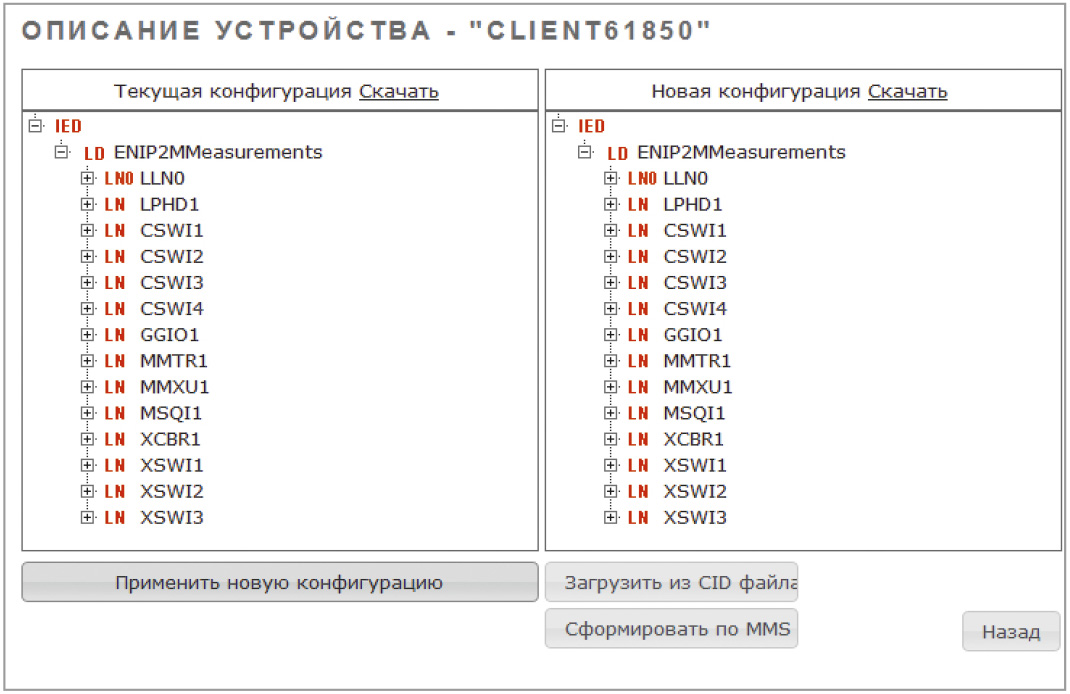Select LLN0 text in current configuration
The height and width of the screenshot is (694, 1070).
coord(162,178)
